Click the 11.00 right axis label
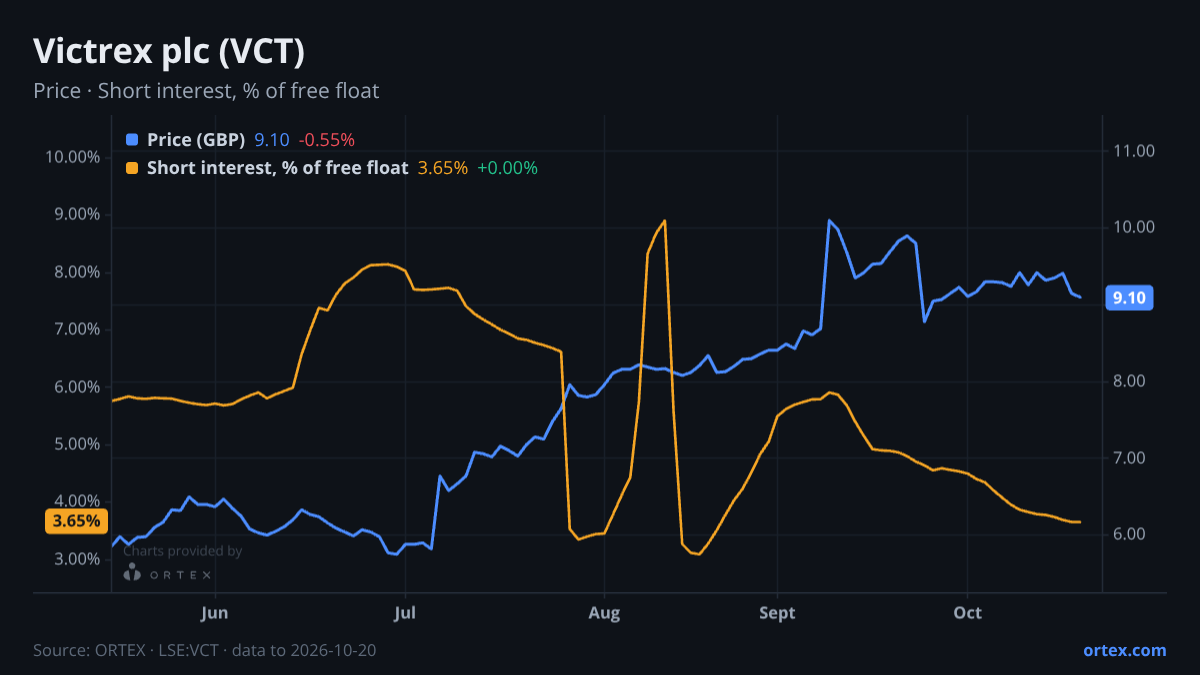This screenshot has width=1200, height=675. [x=1134, y=151]
